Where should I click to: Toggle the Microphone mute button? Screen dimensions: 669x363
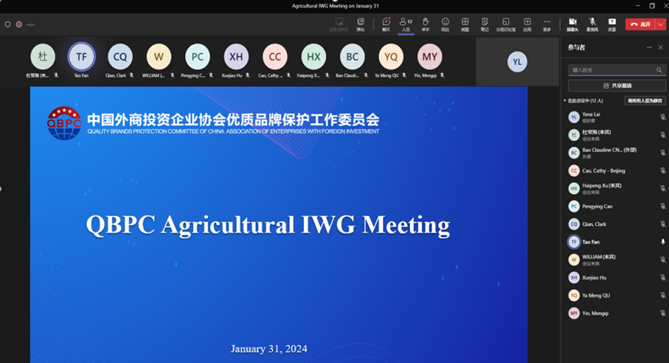coord(592,24)
